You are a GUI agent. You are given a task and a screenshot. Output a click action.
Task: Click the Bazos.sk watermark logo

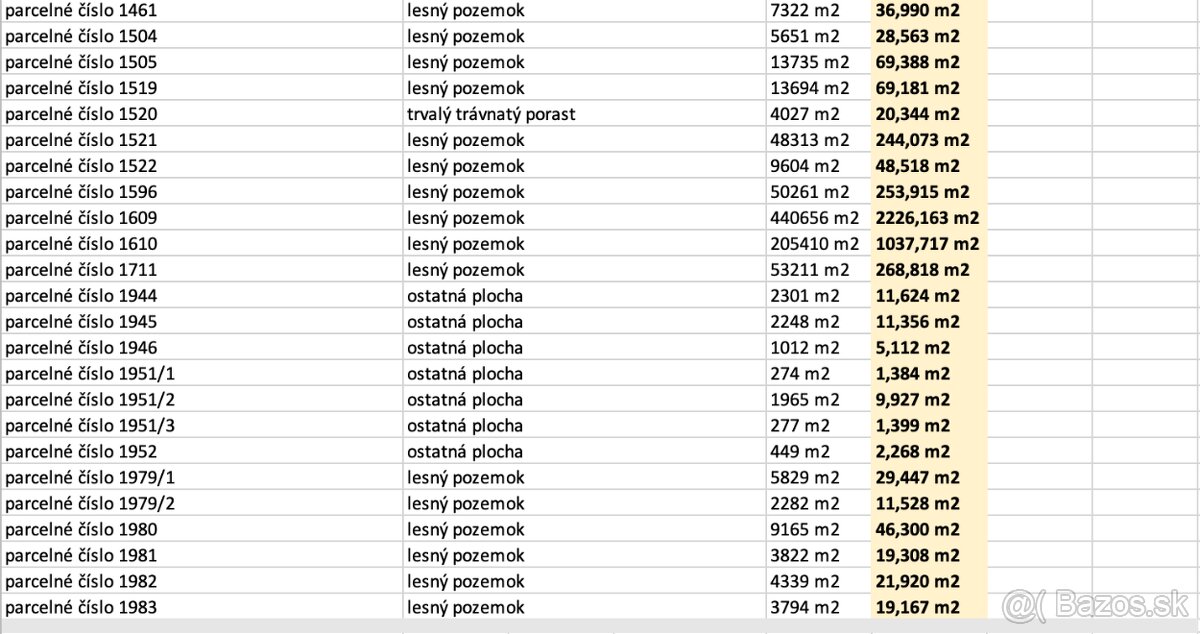[x=1095, y=604]
